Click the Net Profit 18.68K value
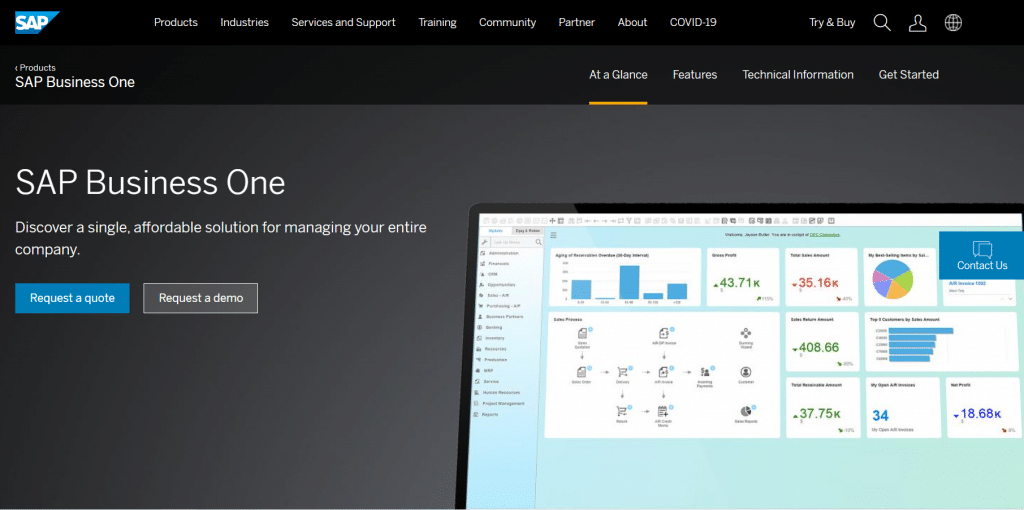1024x510 pixels. [x=982, y=413]
